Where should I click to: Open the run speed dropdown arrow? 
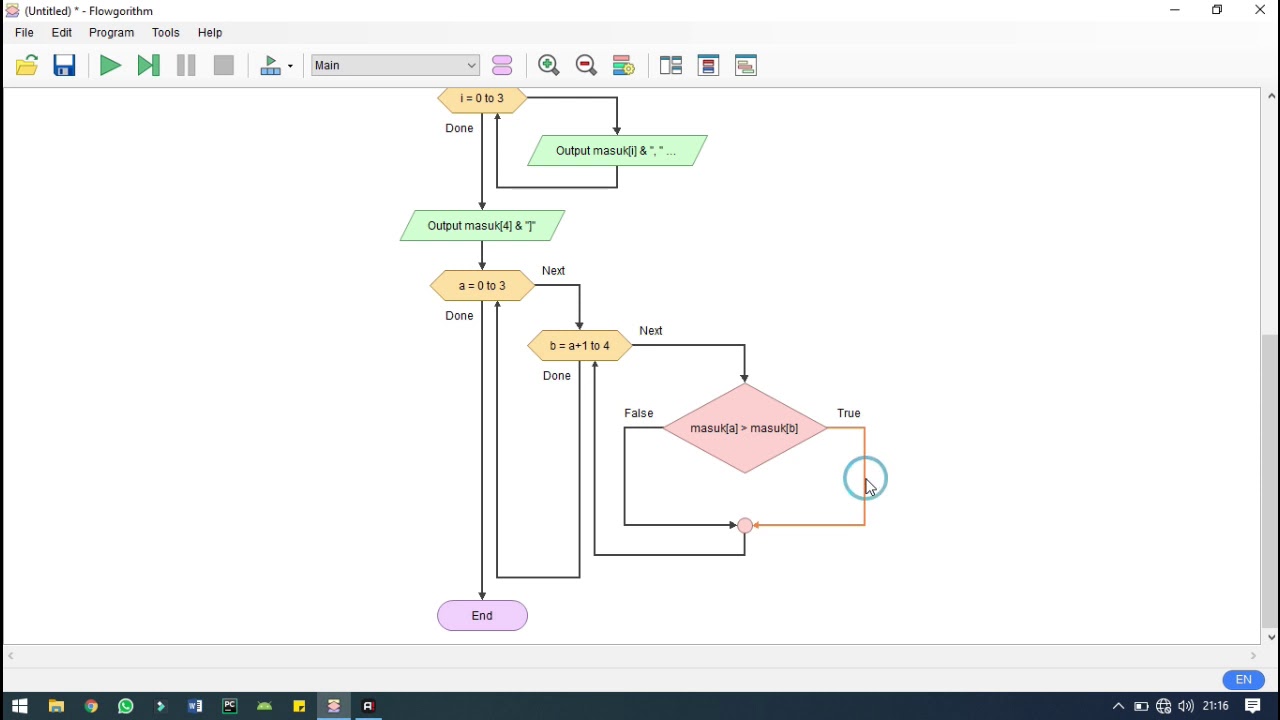(290, 66)
